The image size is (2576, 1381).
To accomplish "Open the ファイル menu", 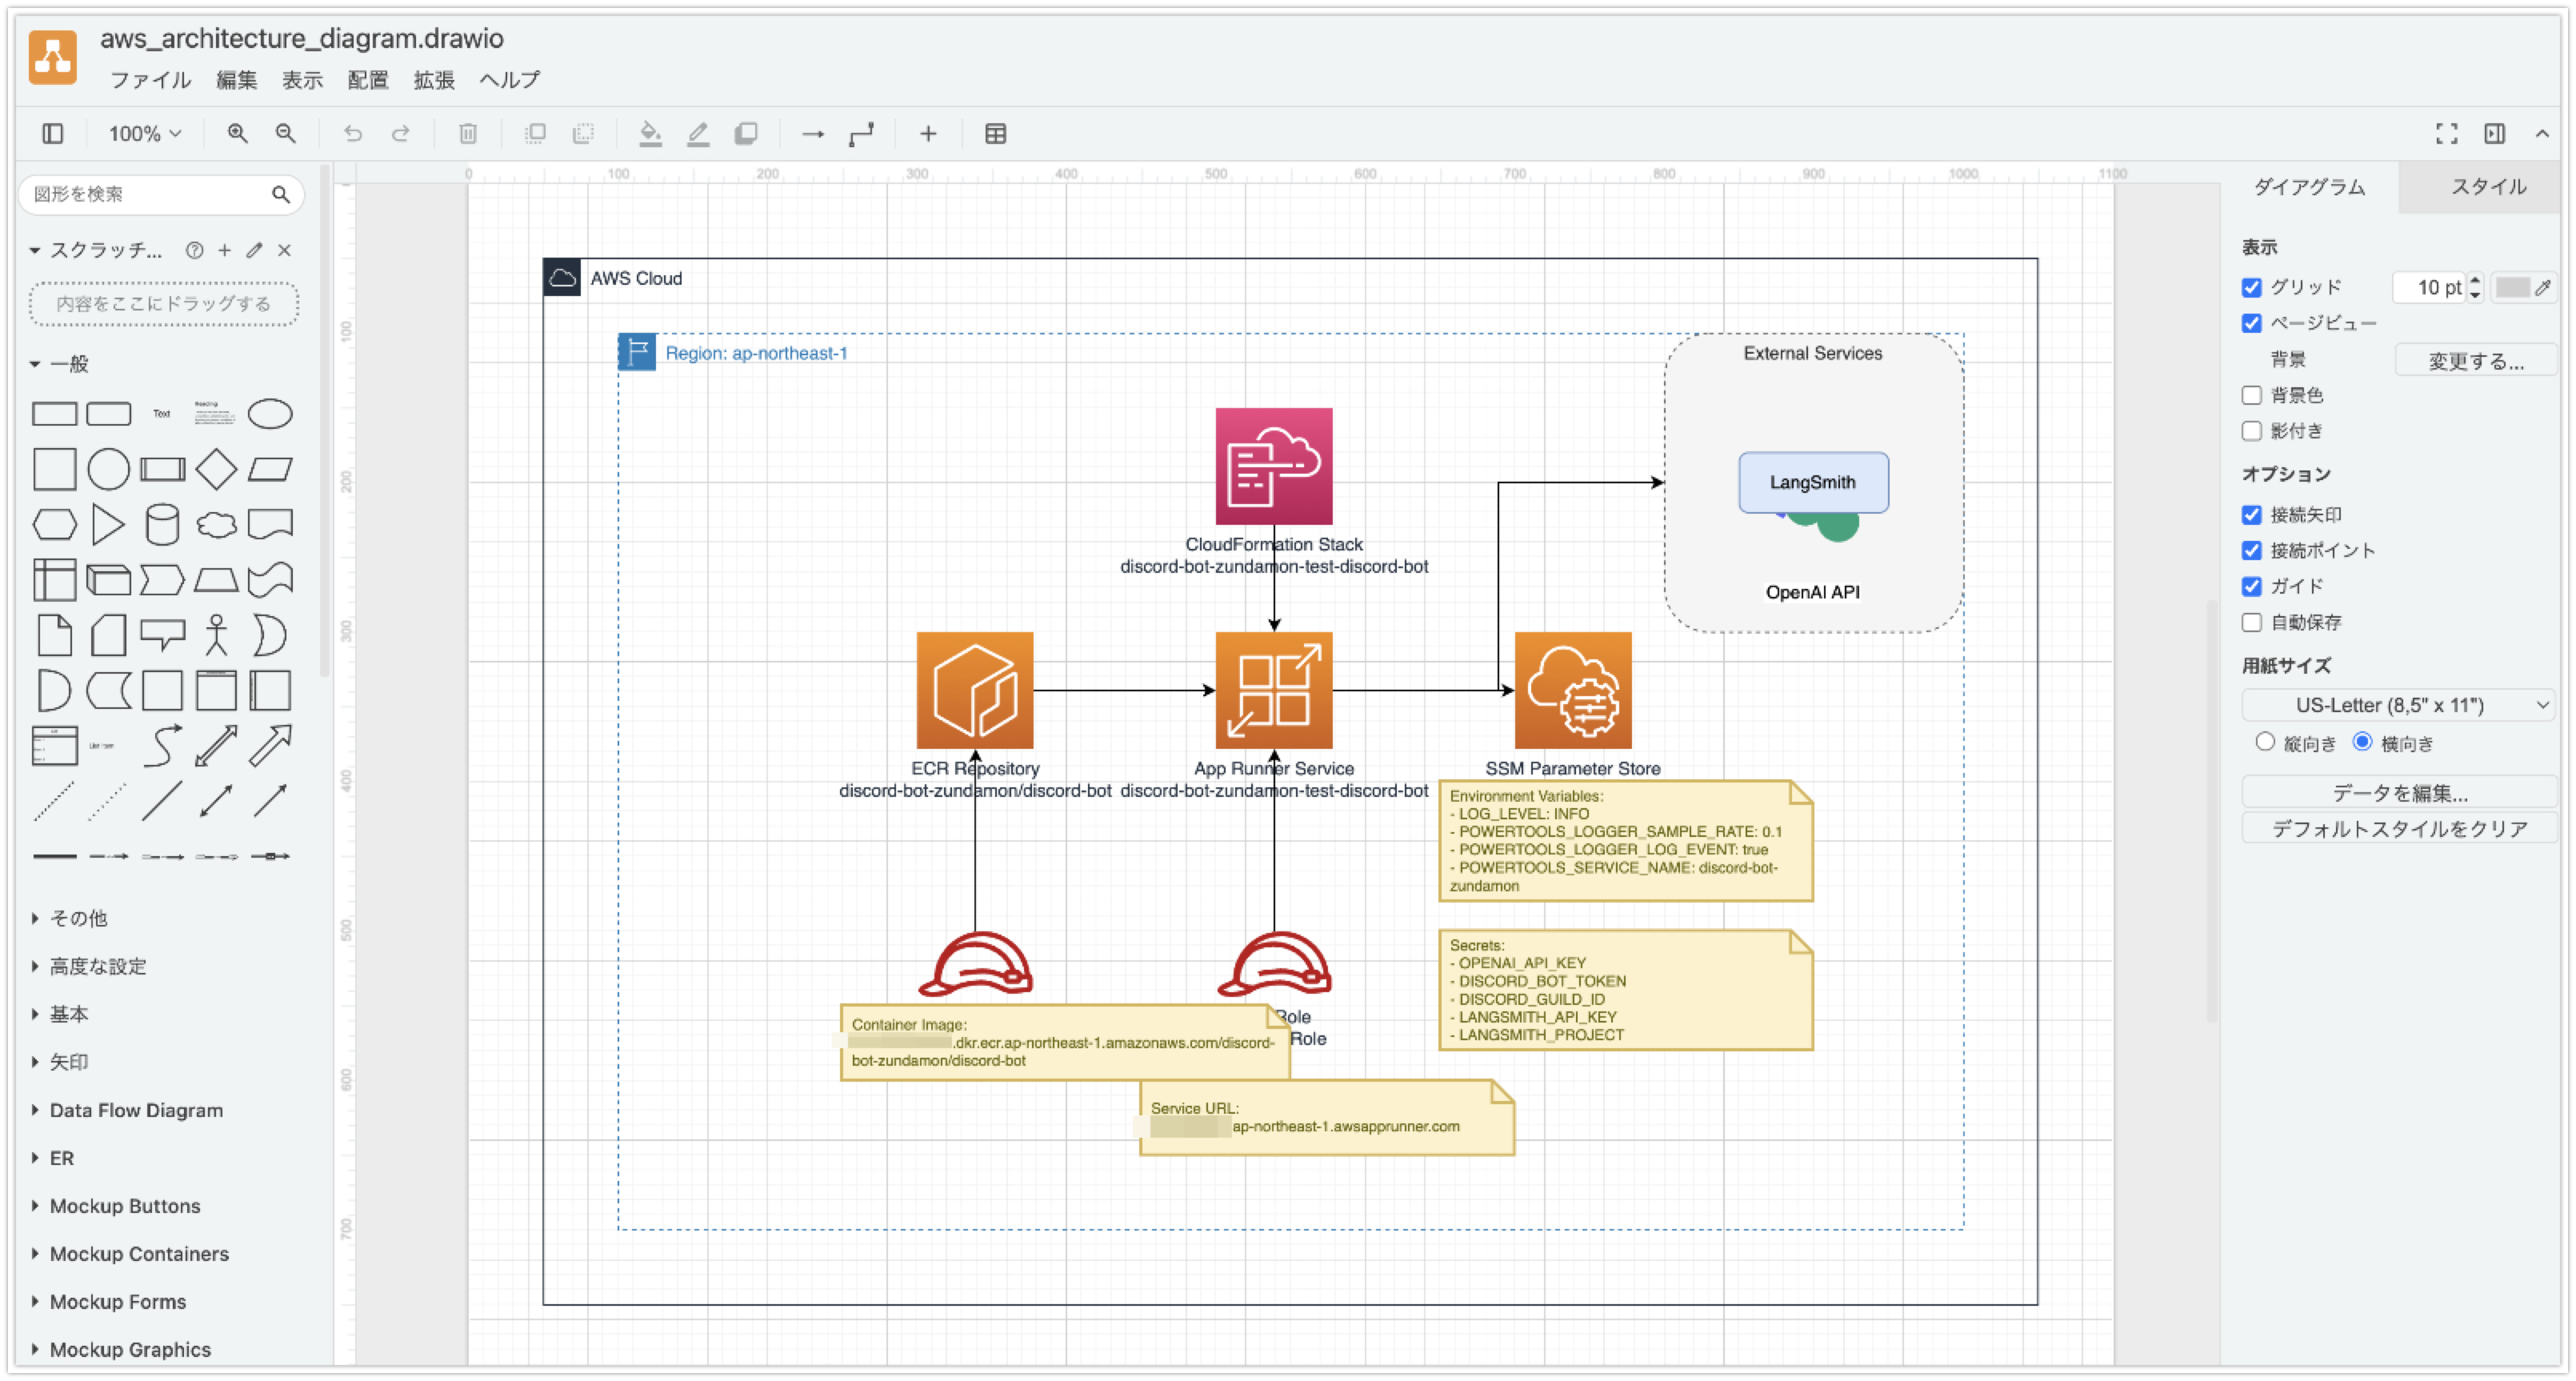I will 150,80.
